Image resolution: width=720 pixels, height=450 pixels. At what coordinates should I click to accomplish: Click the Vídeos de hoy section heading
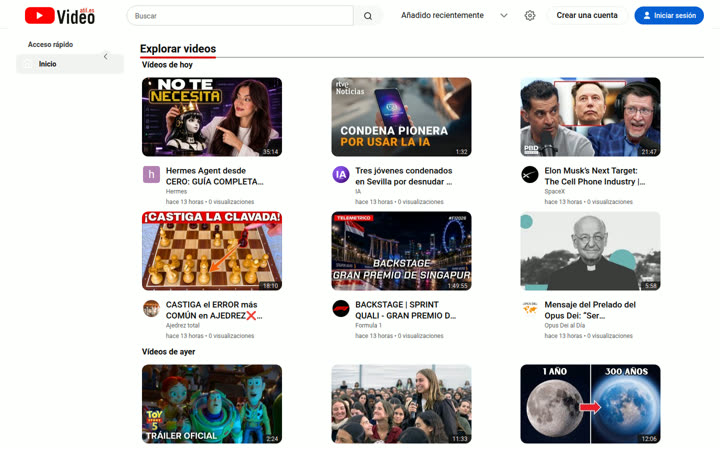click(x=167, y=65)
